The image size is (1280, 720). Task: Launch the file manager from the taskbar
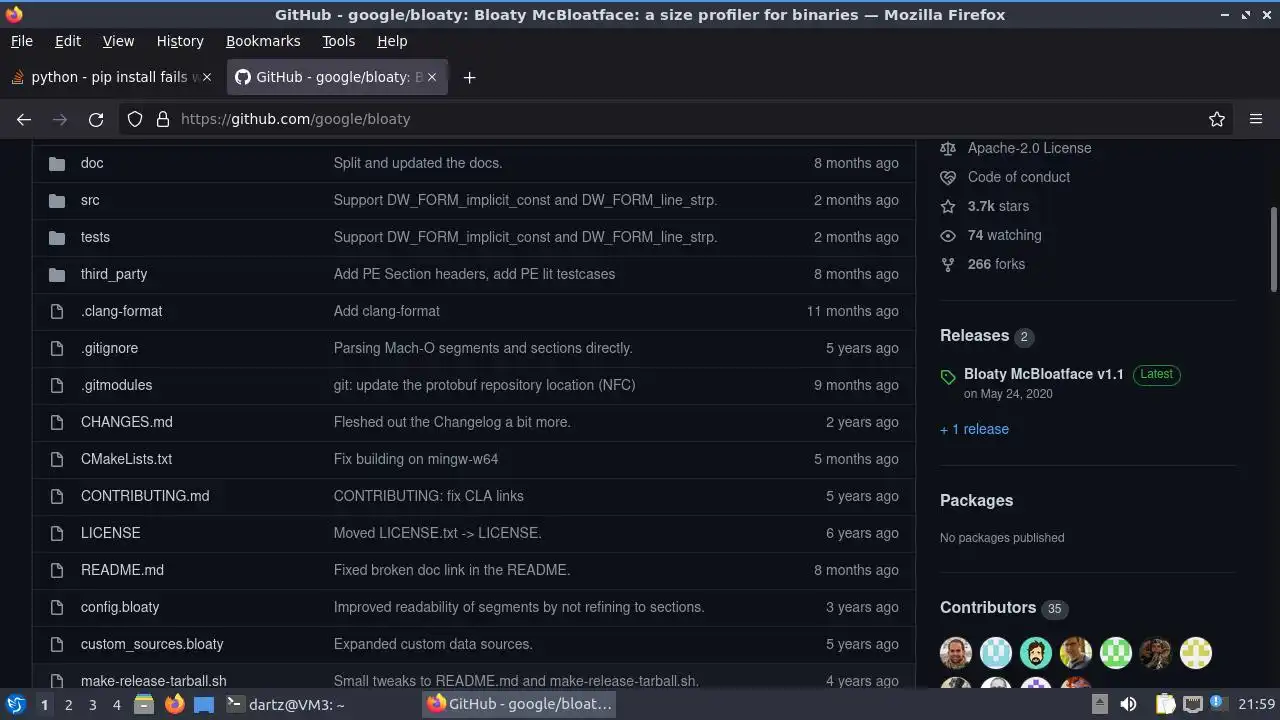(x=144, y=704)
